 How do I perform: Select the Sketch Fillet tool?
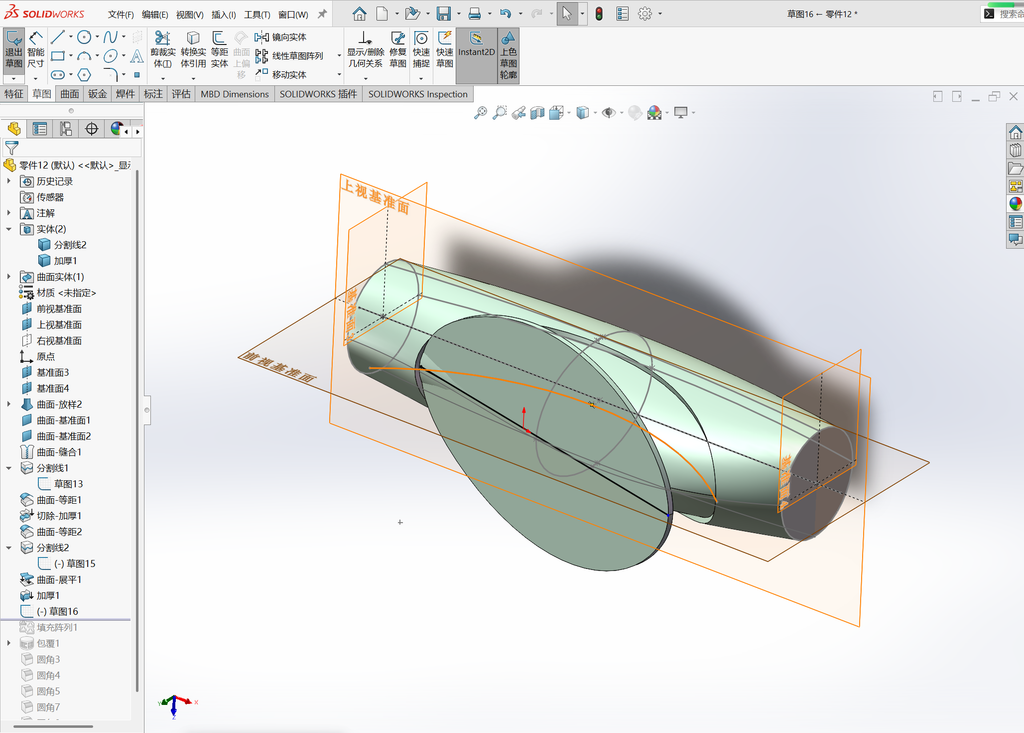(x=110, y=74)
